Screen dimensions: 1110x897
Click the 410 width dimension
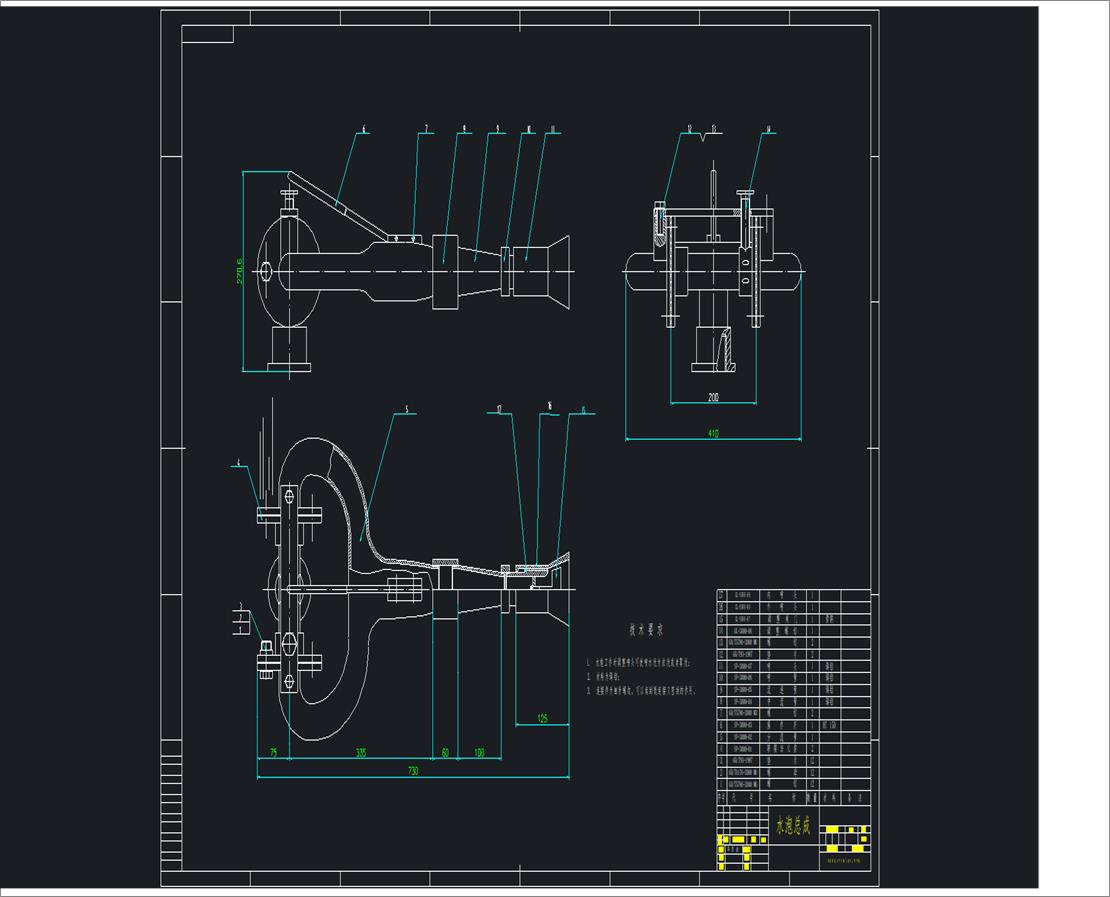click(x=713, y=433)
